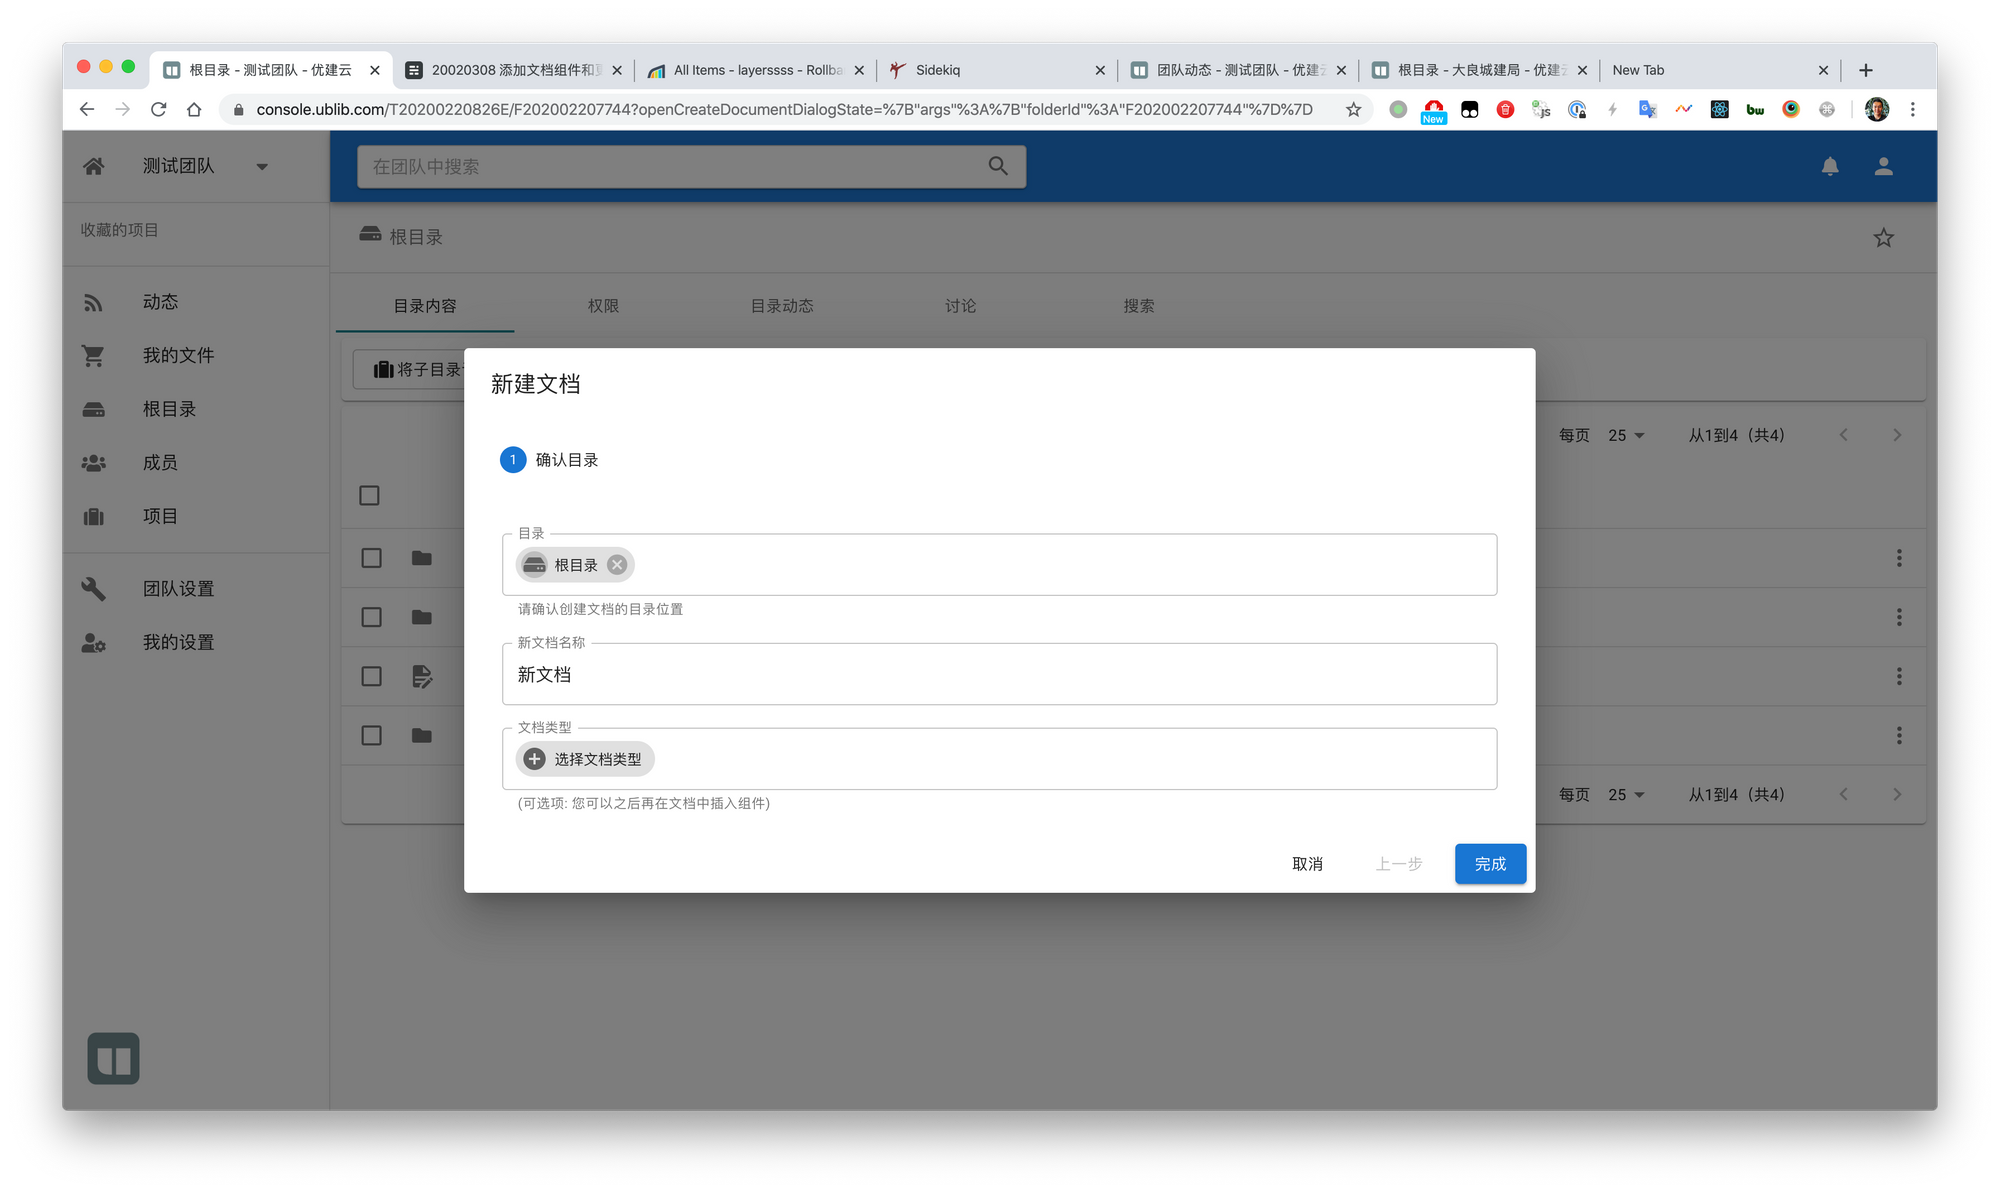Check the first folder row checkbox
The height and width of the screenshot is (1193, 2000).
(x=371, y=558)
